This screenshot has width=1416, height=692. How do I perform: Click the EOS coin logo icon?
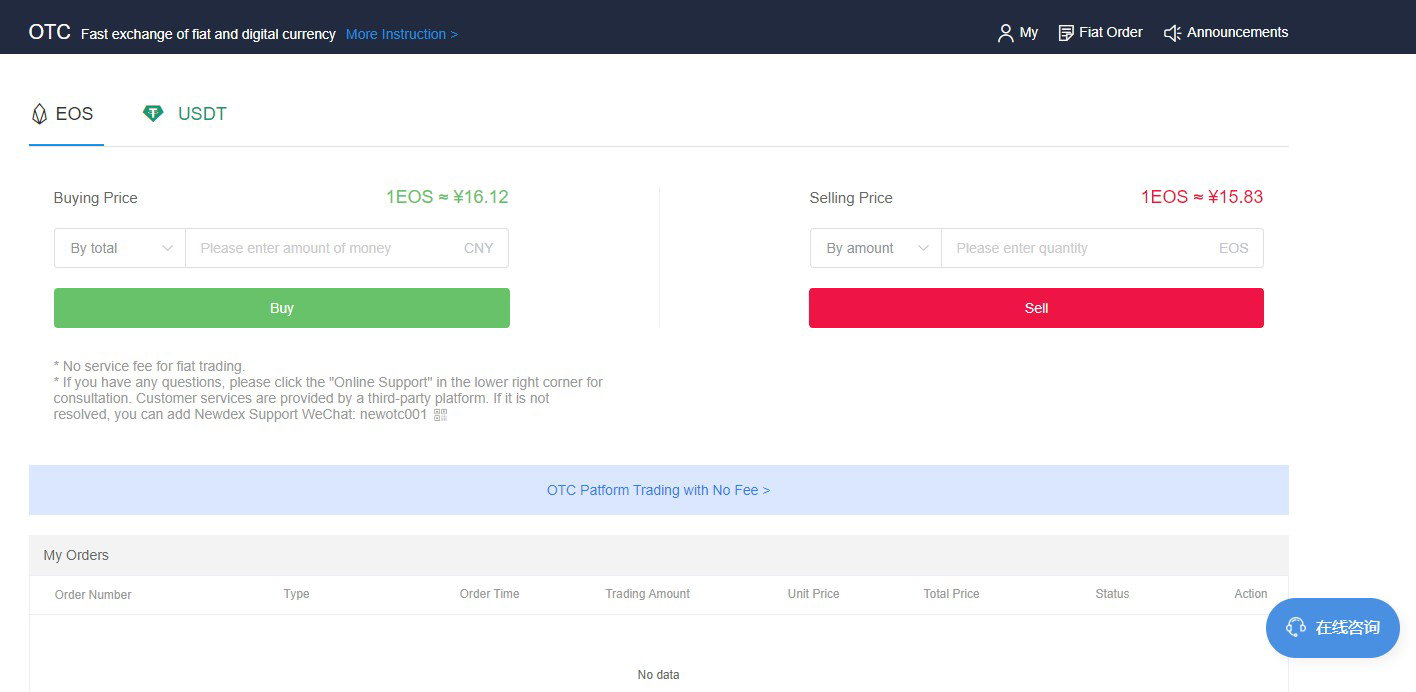[39, 114]
